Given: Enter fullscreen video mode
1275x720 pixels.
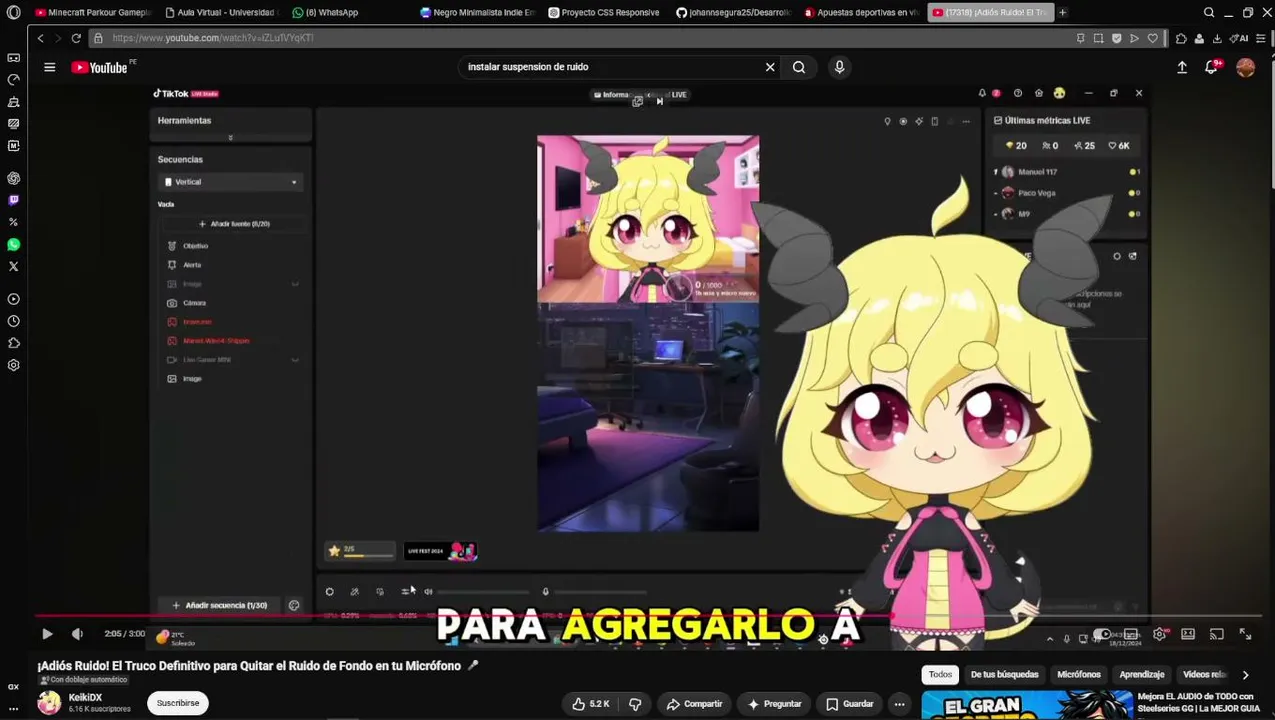Looking at the screenshot, I should pos(1245,634).
